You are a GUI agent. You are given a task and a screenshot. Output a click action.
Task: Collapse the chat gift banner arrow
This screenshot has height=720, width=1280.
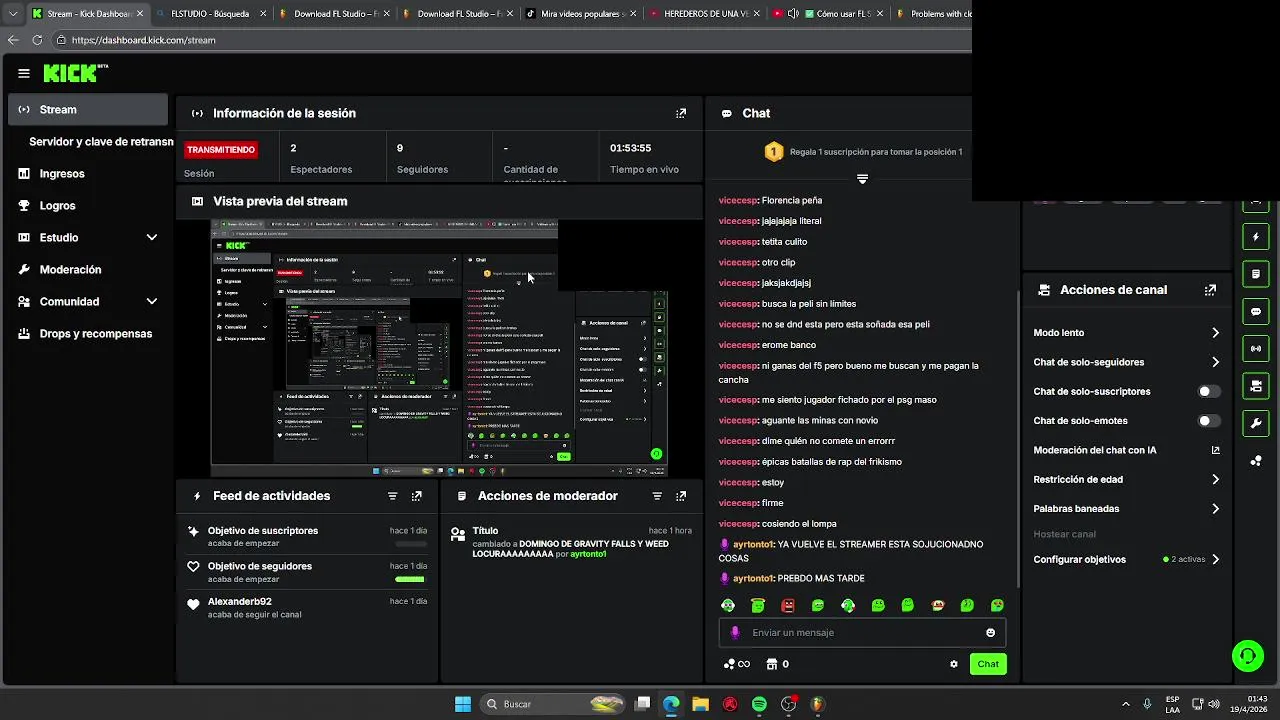[x=862, y=179]
